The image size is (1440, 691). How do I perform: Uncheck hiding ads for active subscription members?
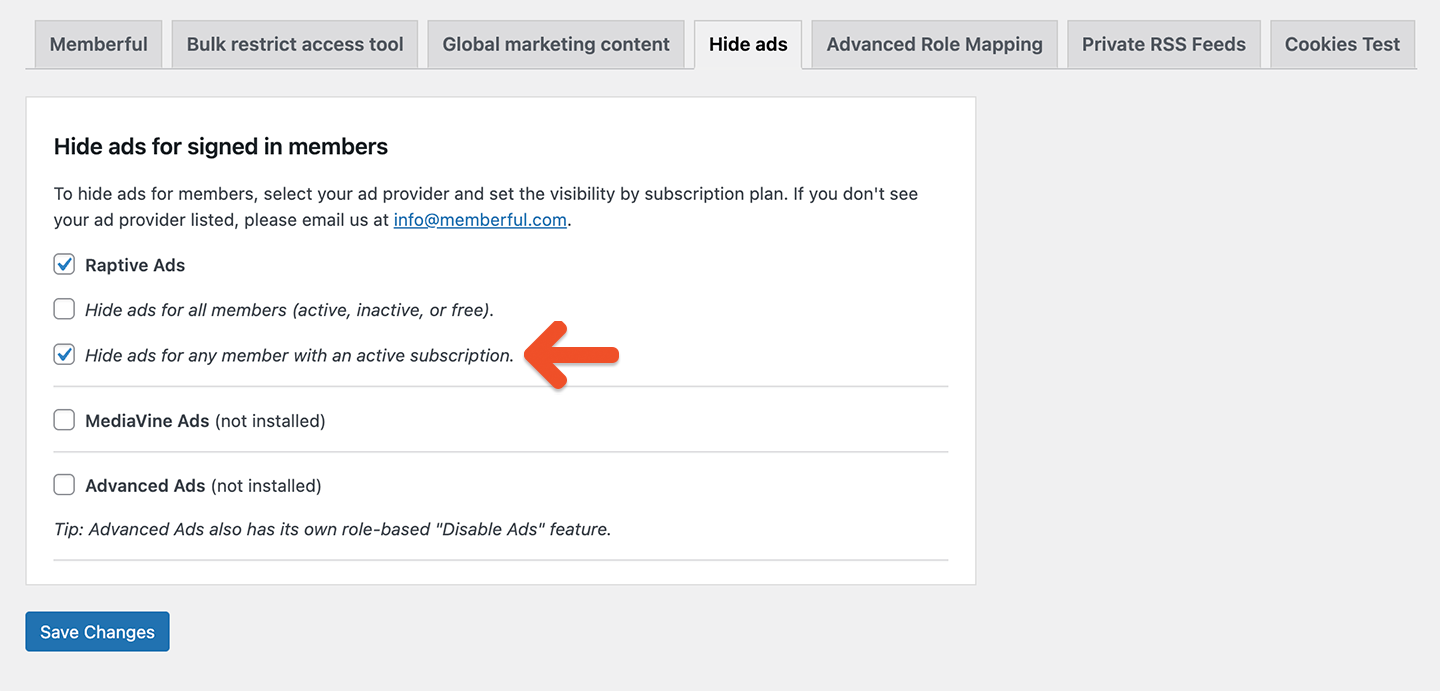[64, 354]
